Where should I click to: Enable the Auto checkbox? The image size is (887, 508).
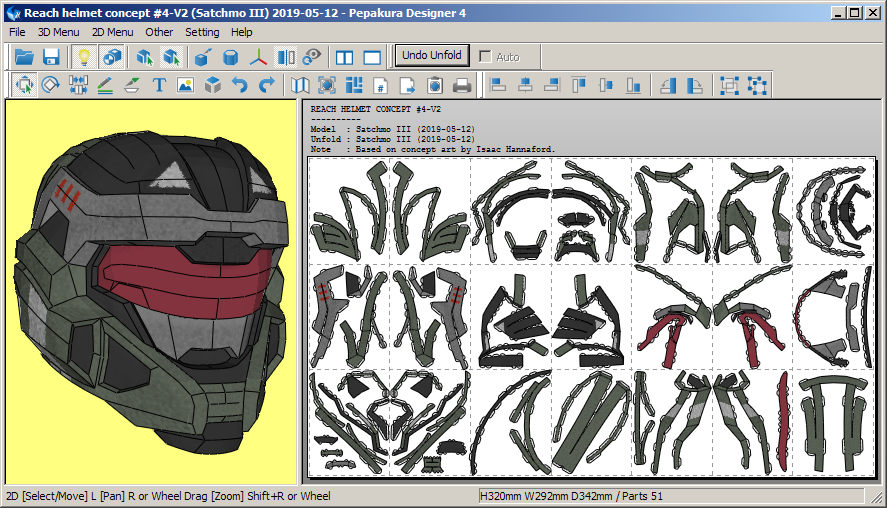pyautogui.click(x=485, y=57)
